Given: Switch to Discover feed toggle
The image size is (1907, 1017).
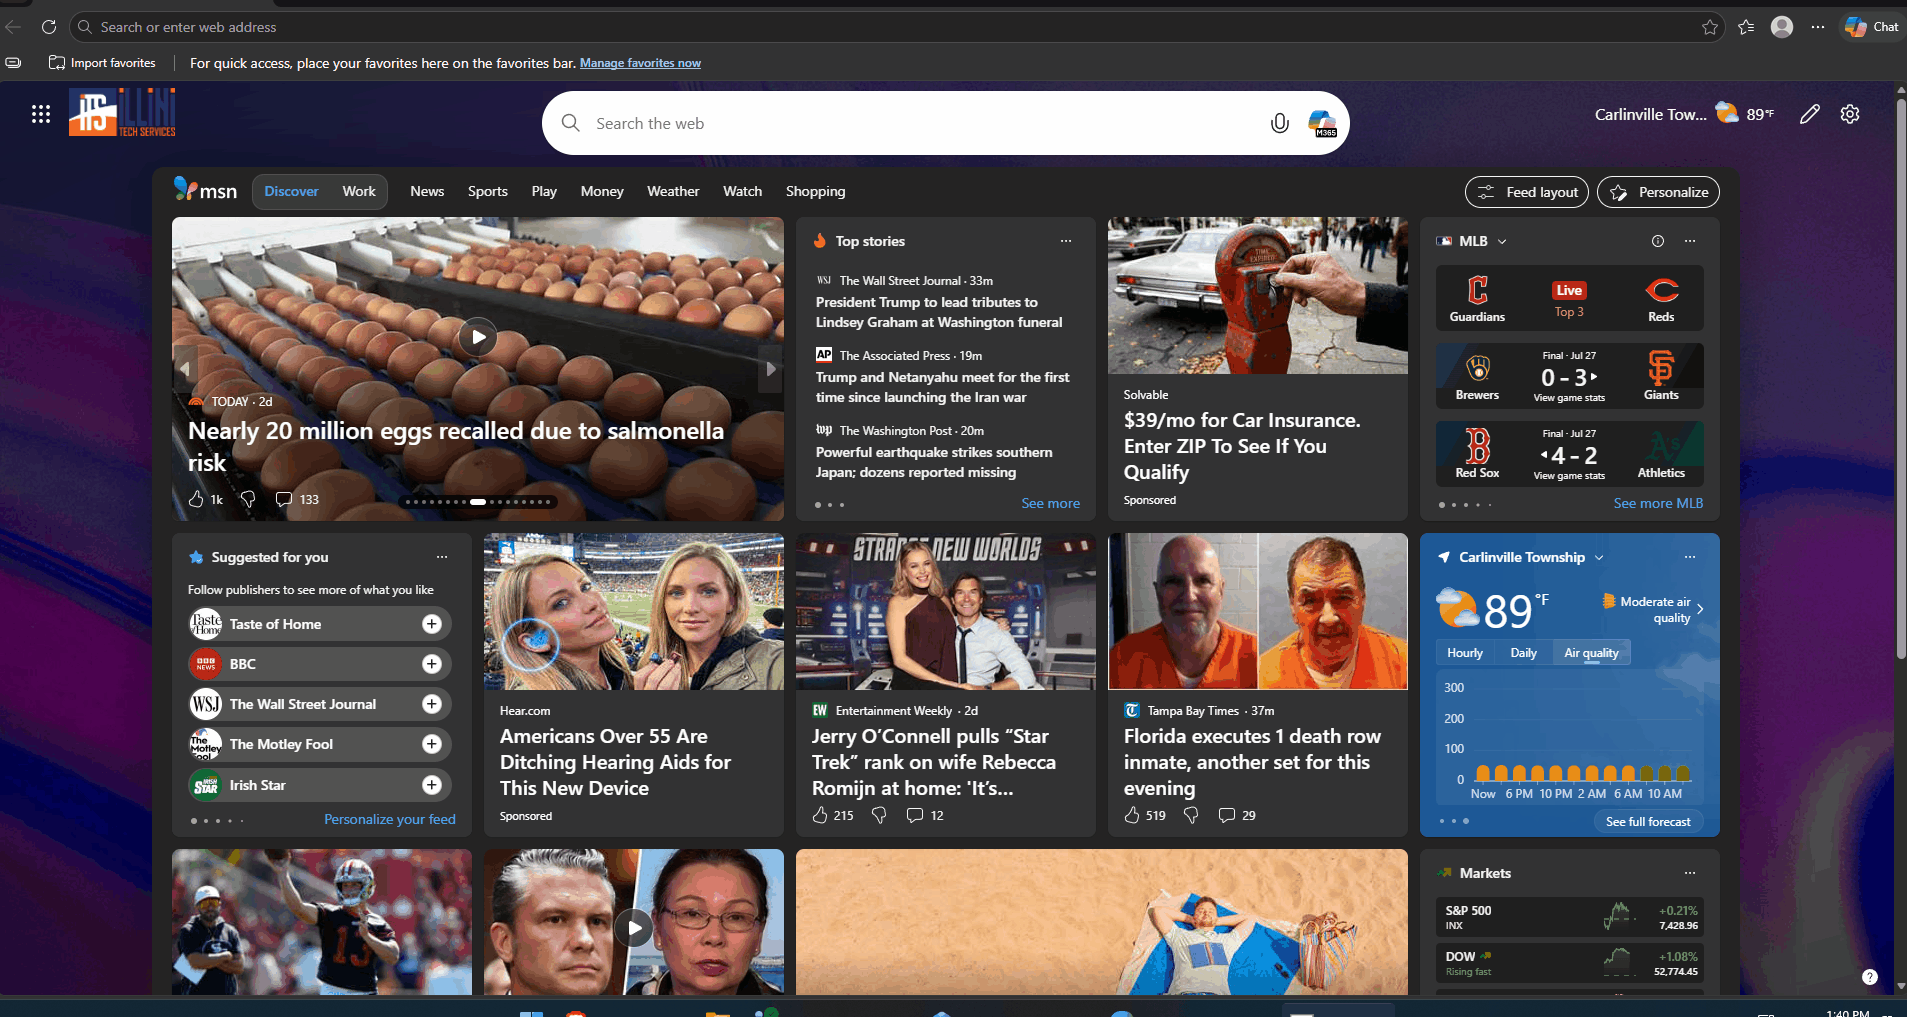Looking at the screenshot, I should point(291,191).
